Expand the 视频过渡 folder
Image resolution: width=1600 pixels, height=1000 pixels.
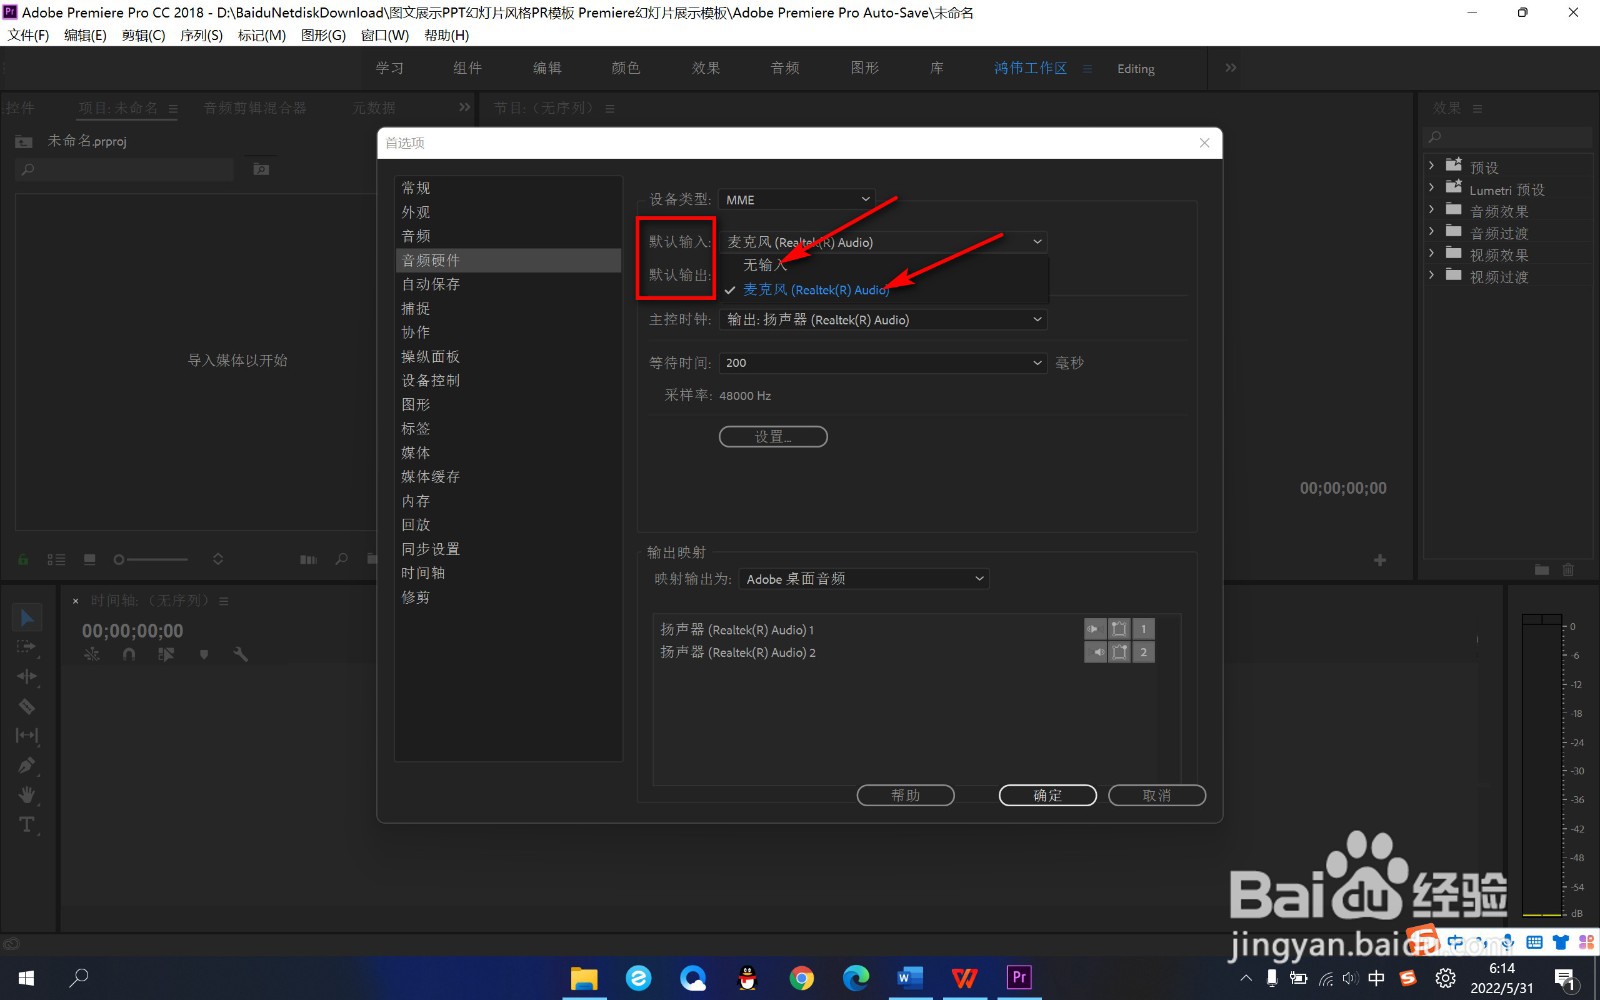1432,276
